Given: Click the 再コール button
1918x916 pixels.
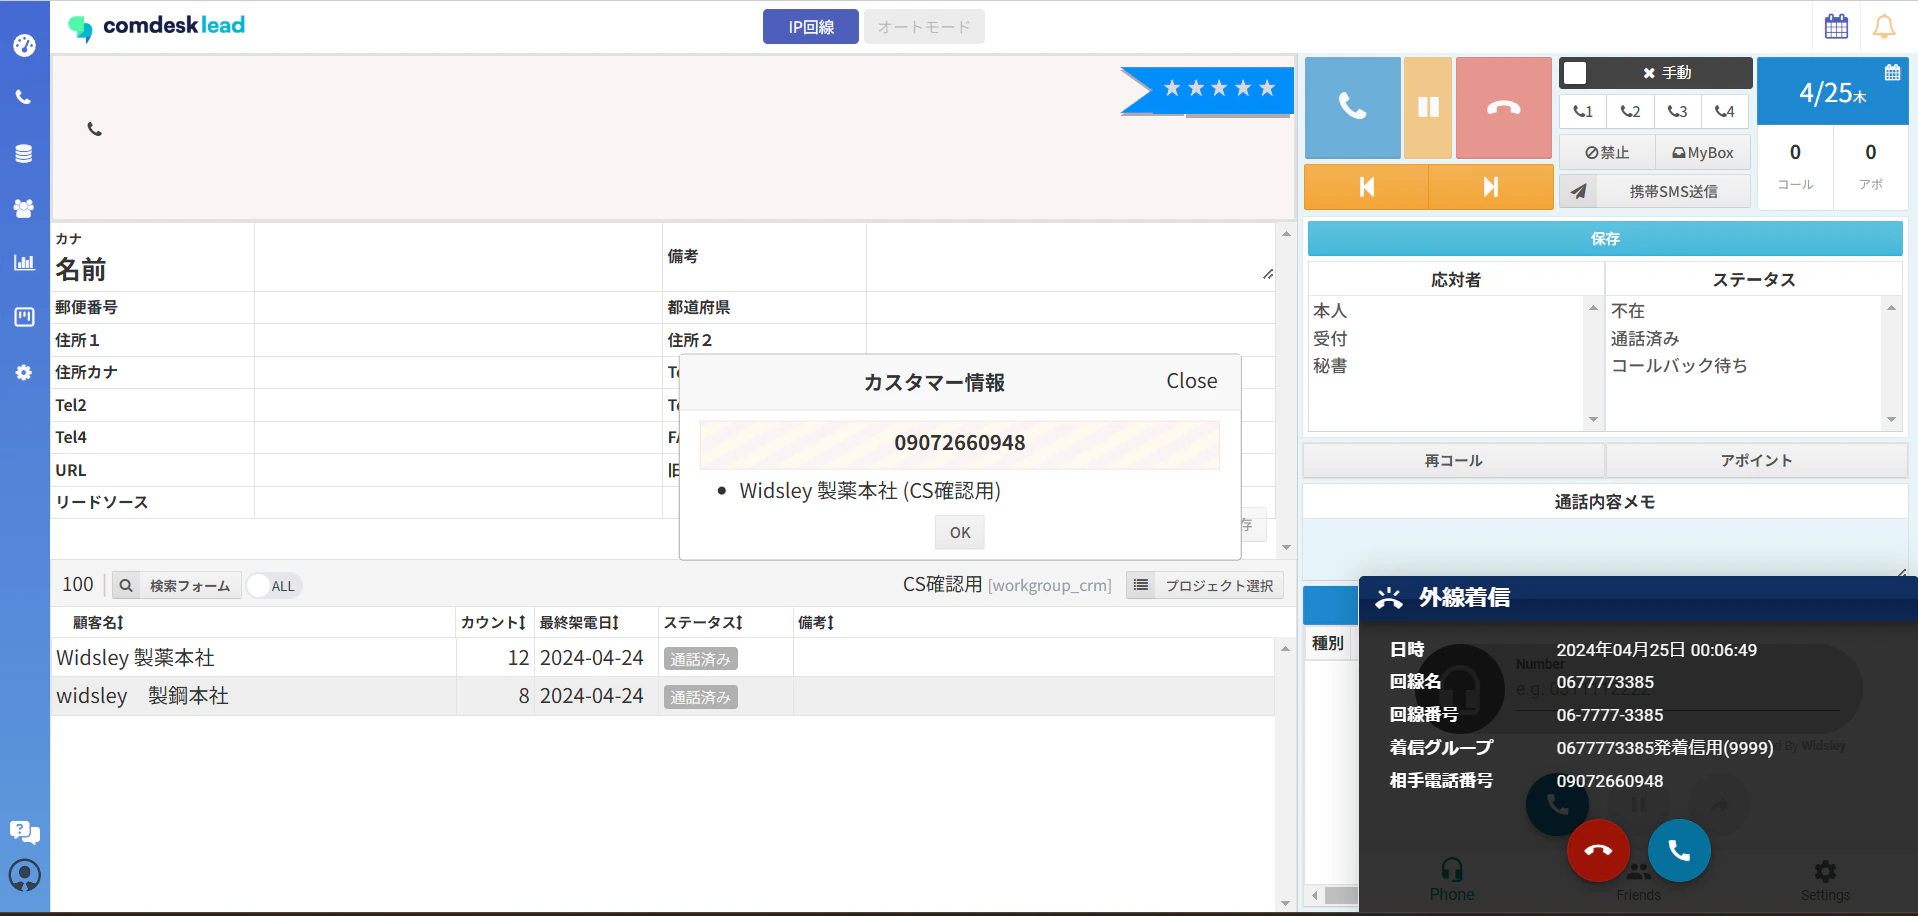Looking at the screenshot, I should (x=1454, y=461).
